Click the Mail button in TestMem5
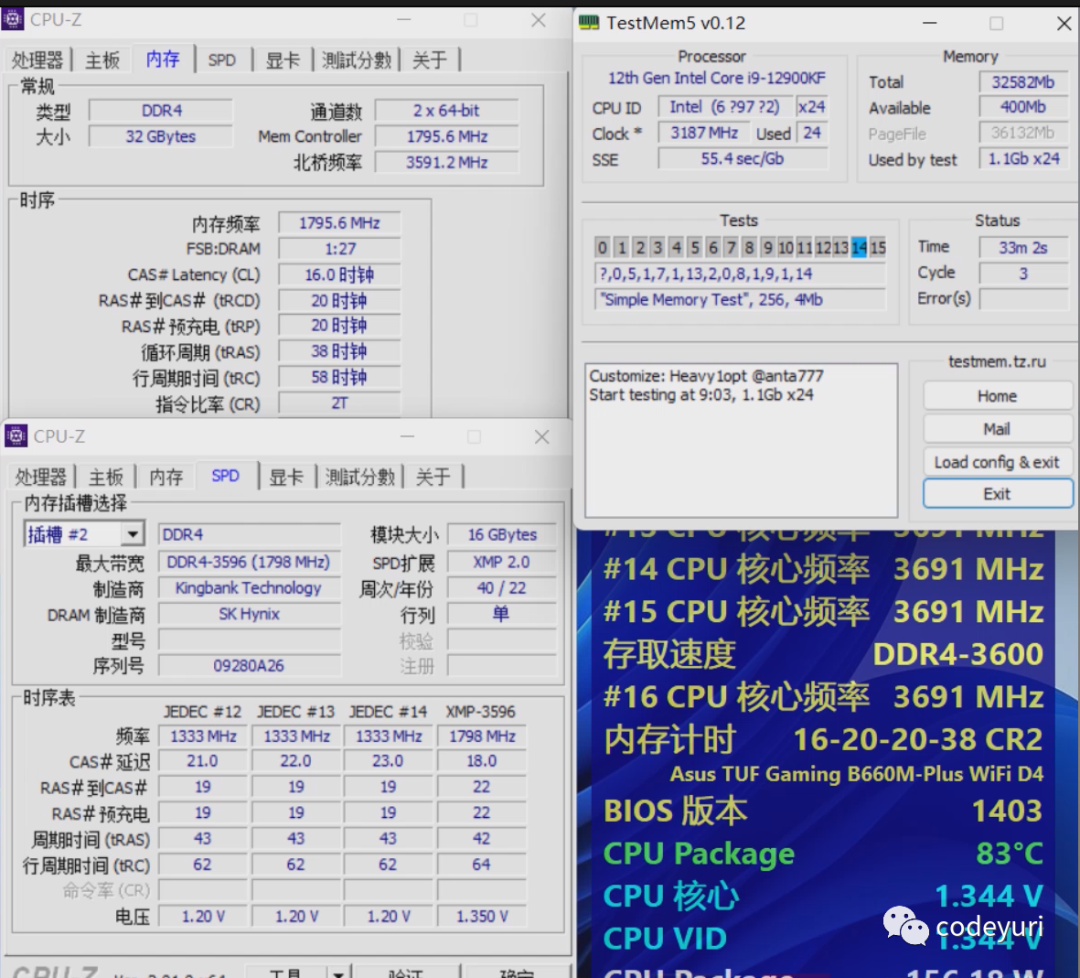The image size is (1080, 978). (997, 429)
